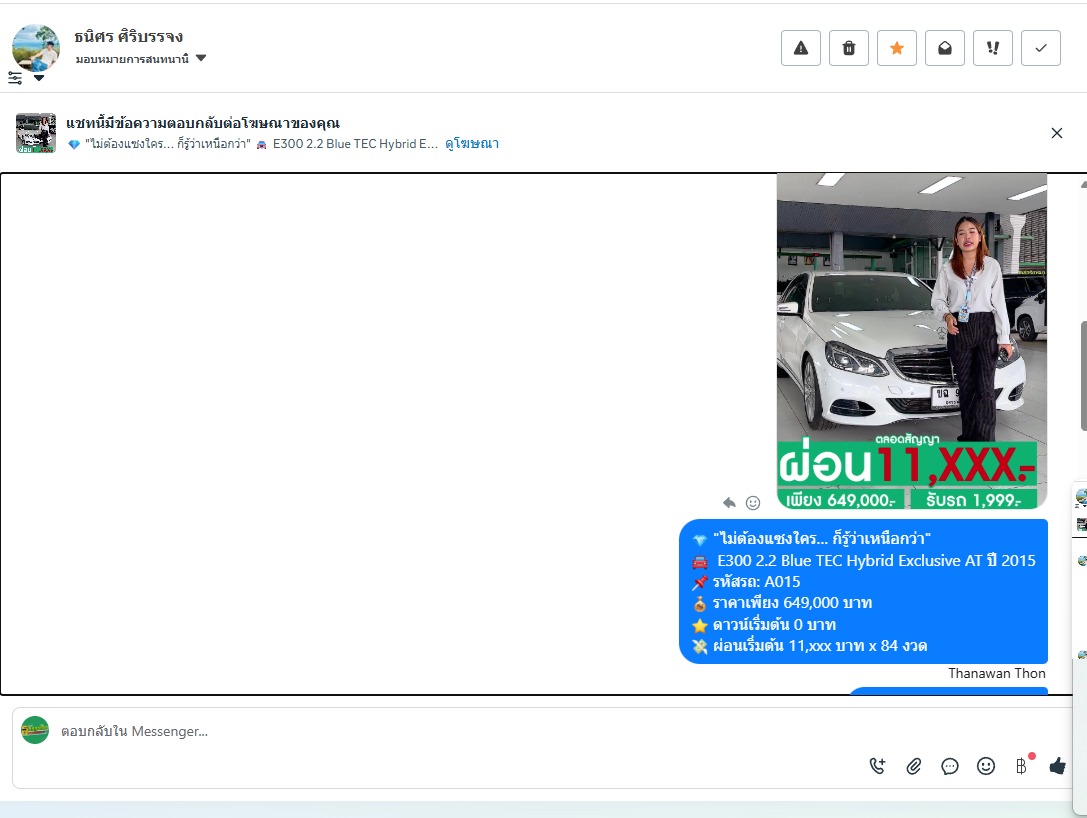Viewport: 1087px width, 818px height.
Task: Open ad thumbnail in reply banner
Action: point(36,133)
